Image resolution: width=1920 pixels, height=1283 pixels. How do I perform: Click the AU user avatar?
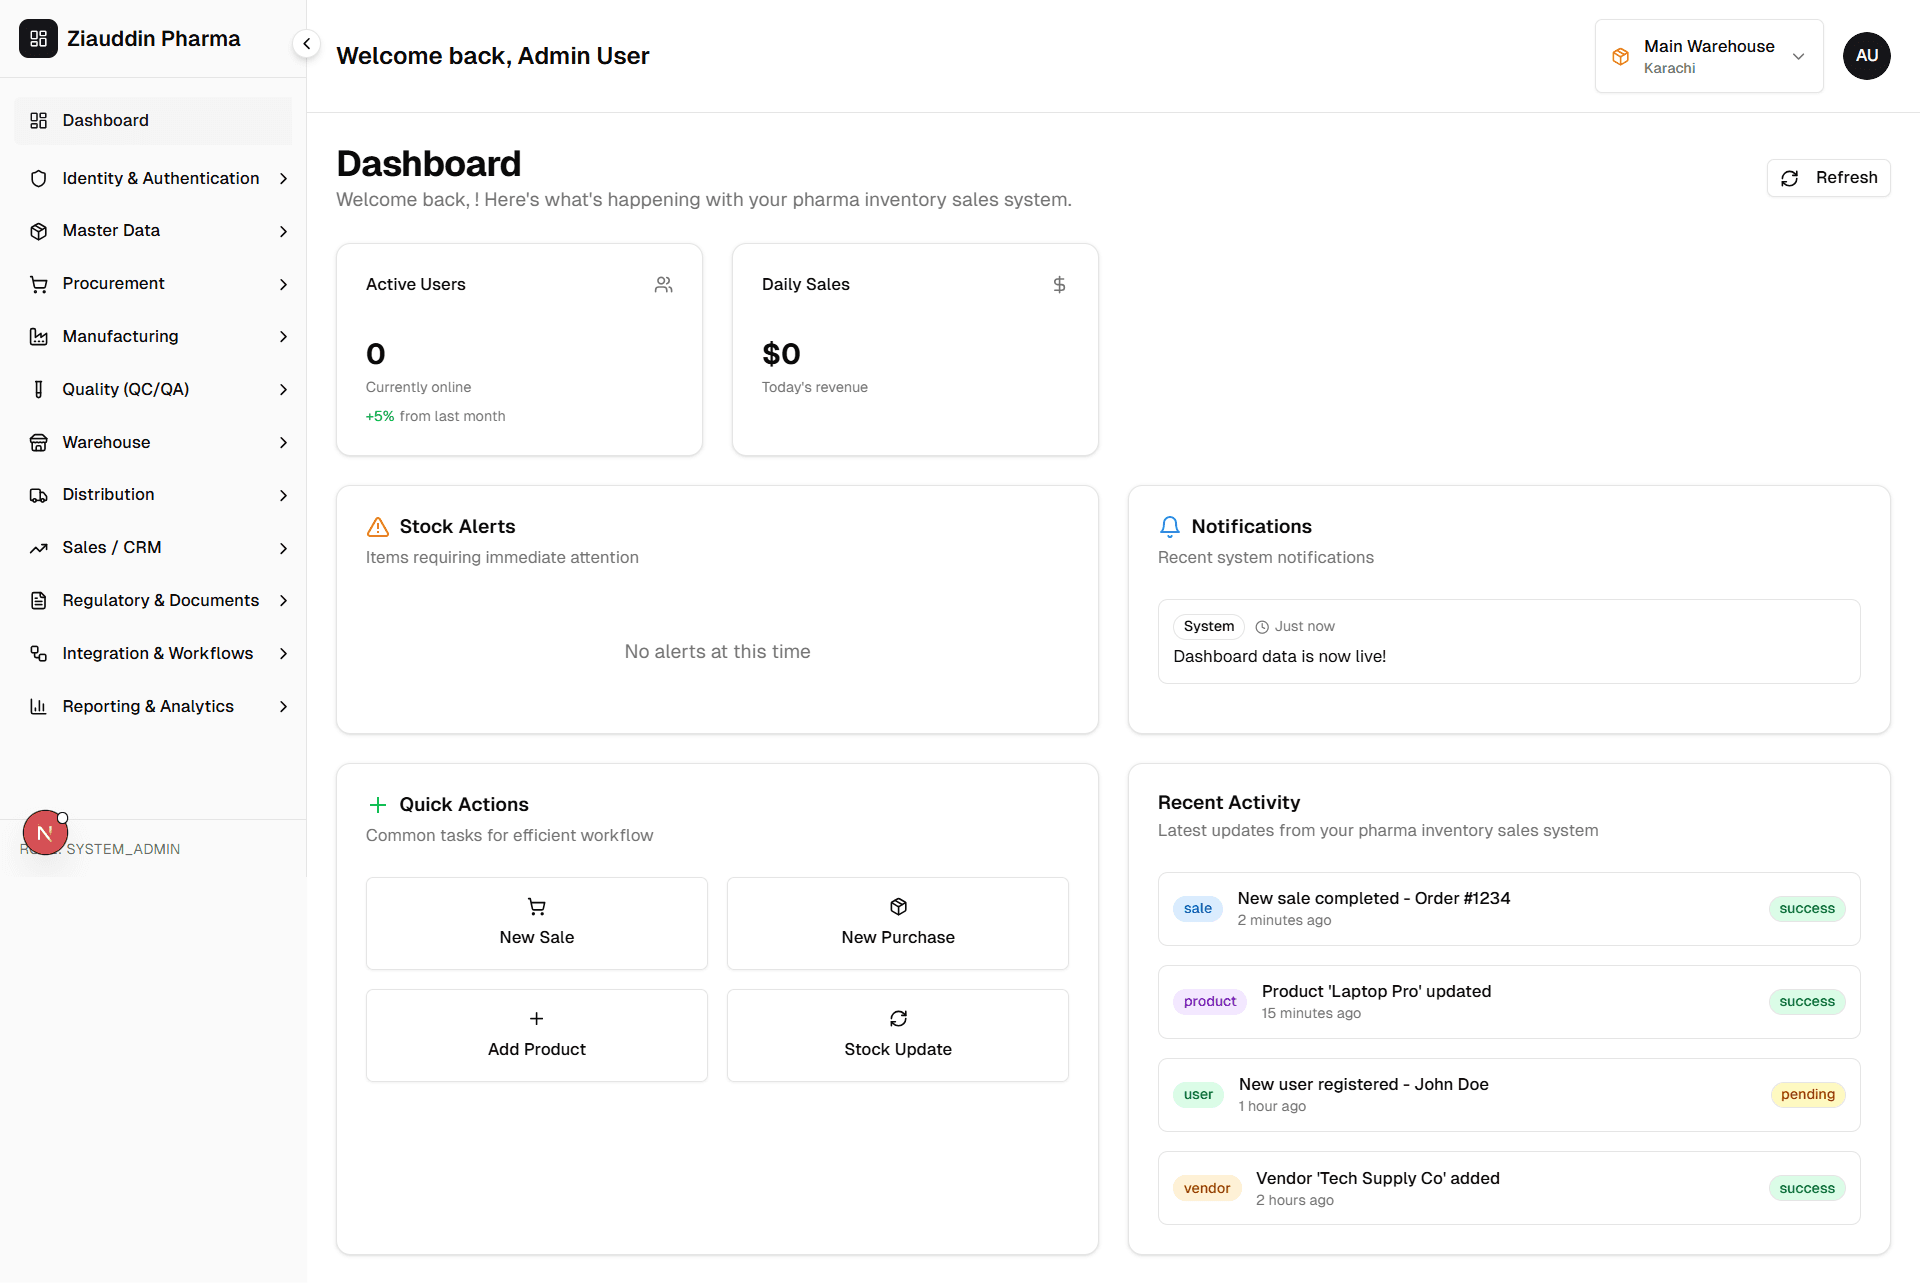tap(1867, 56)
